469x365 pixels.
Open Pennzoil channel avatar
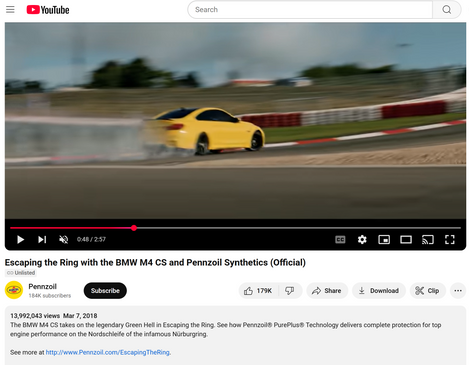(14, 290)
